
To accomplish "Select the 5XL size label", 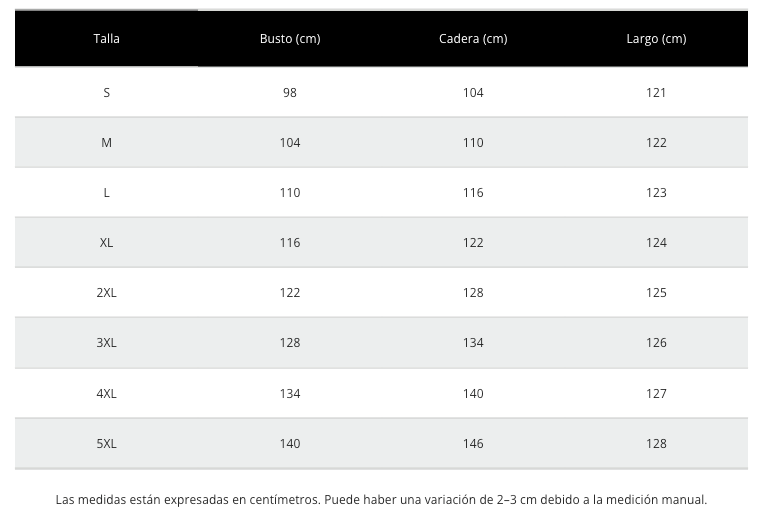I will pos(106,444).
